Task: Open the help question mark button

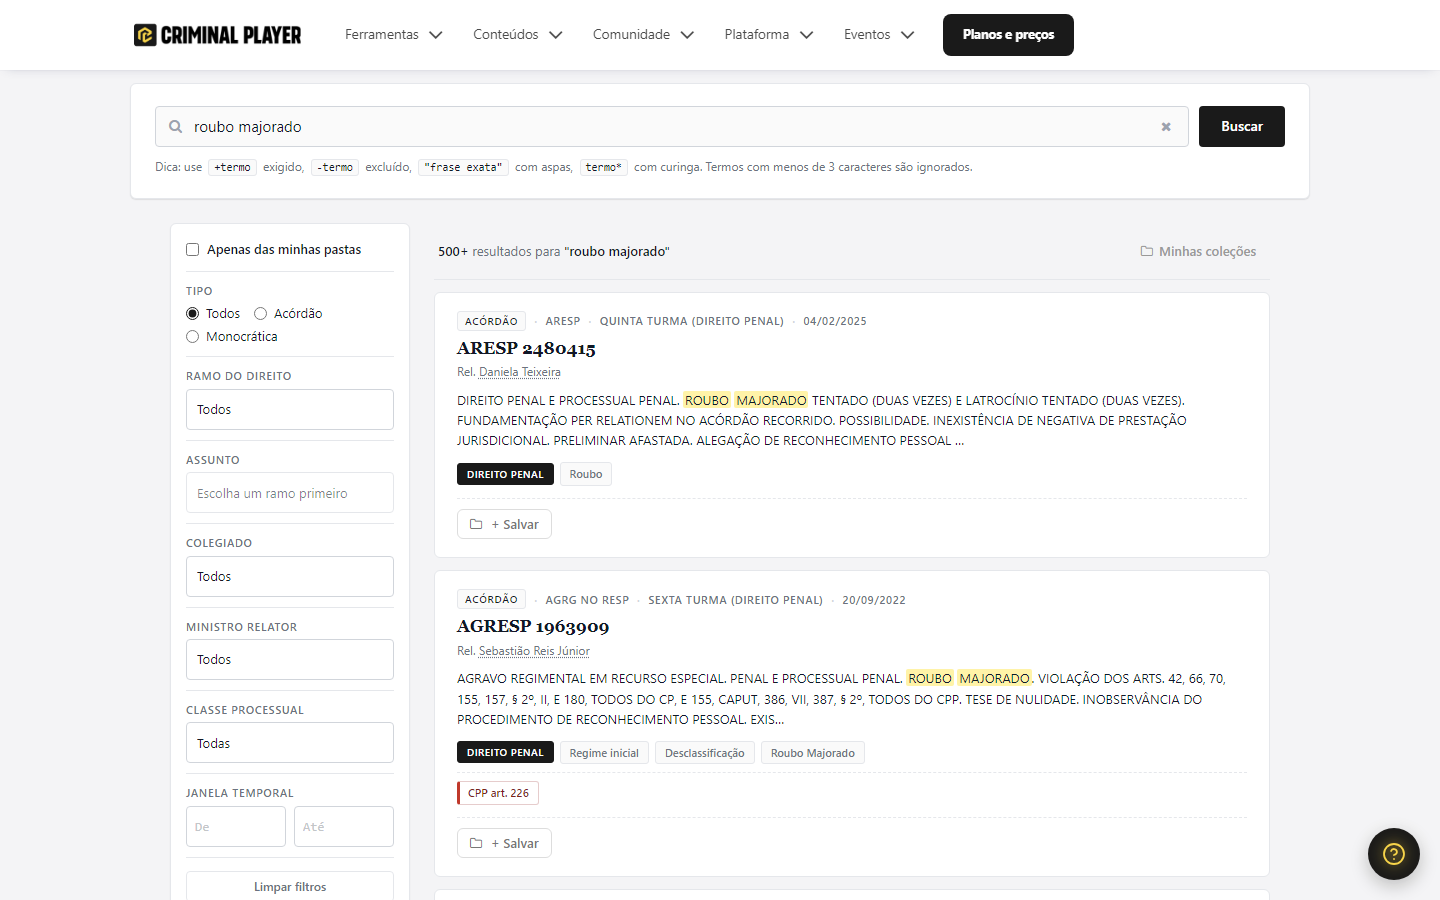Action: click(1394, 854)
